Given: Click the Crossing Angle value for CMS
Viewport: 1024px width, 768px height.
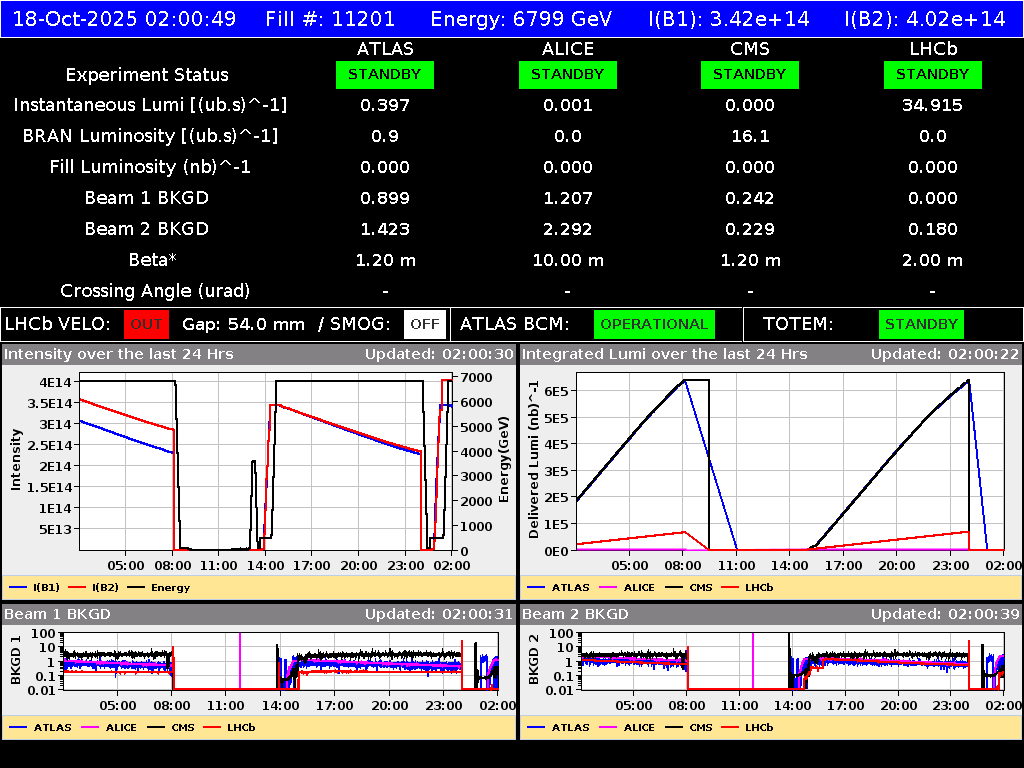Looking at the screenshot, I should (x=750, y=291).
